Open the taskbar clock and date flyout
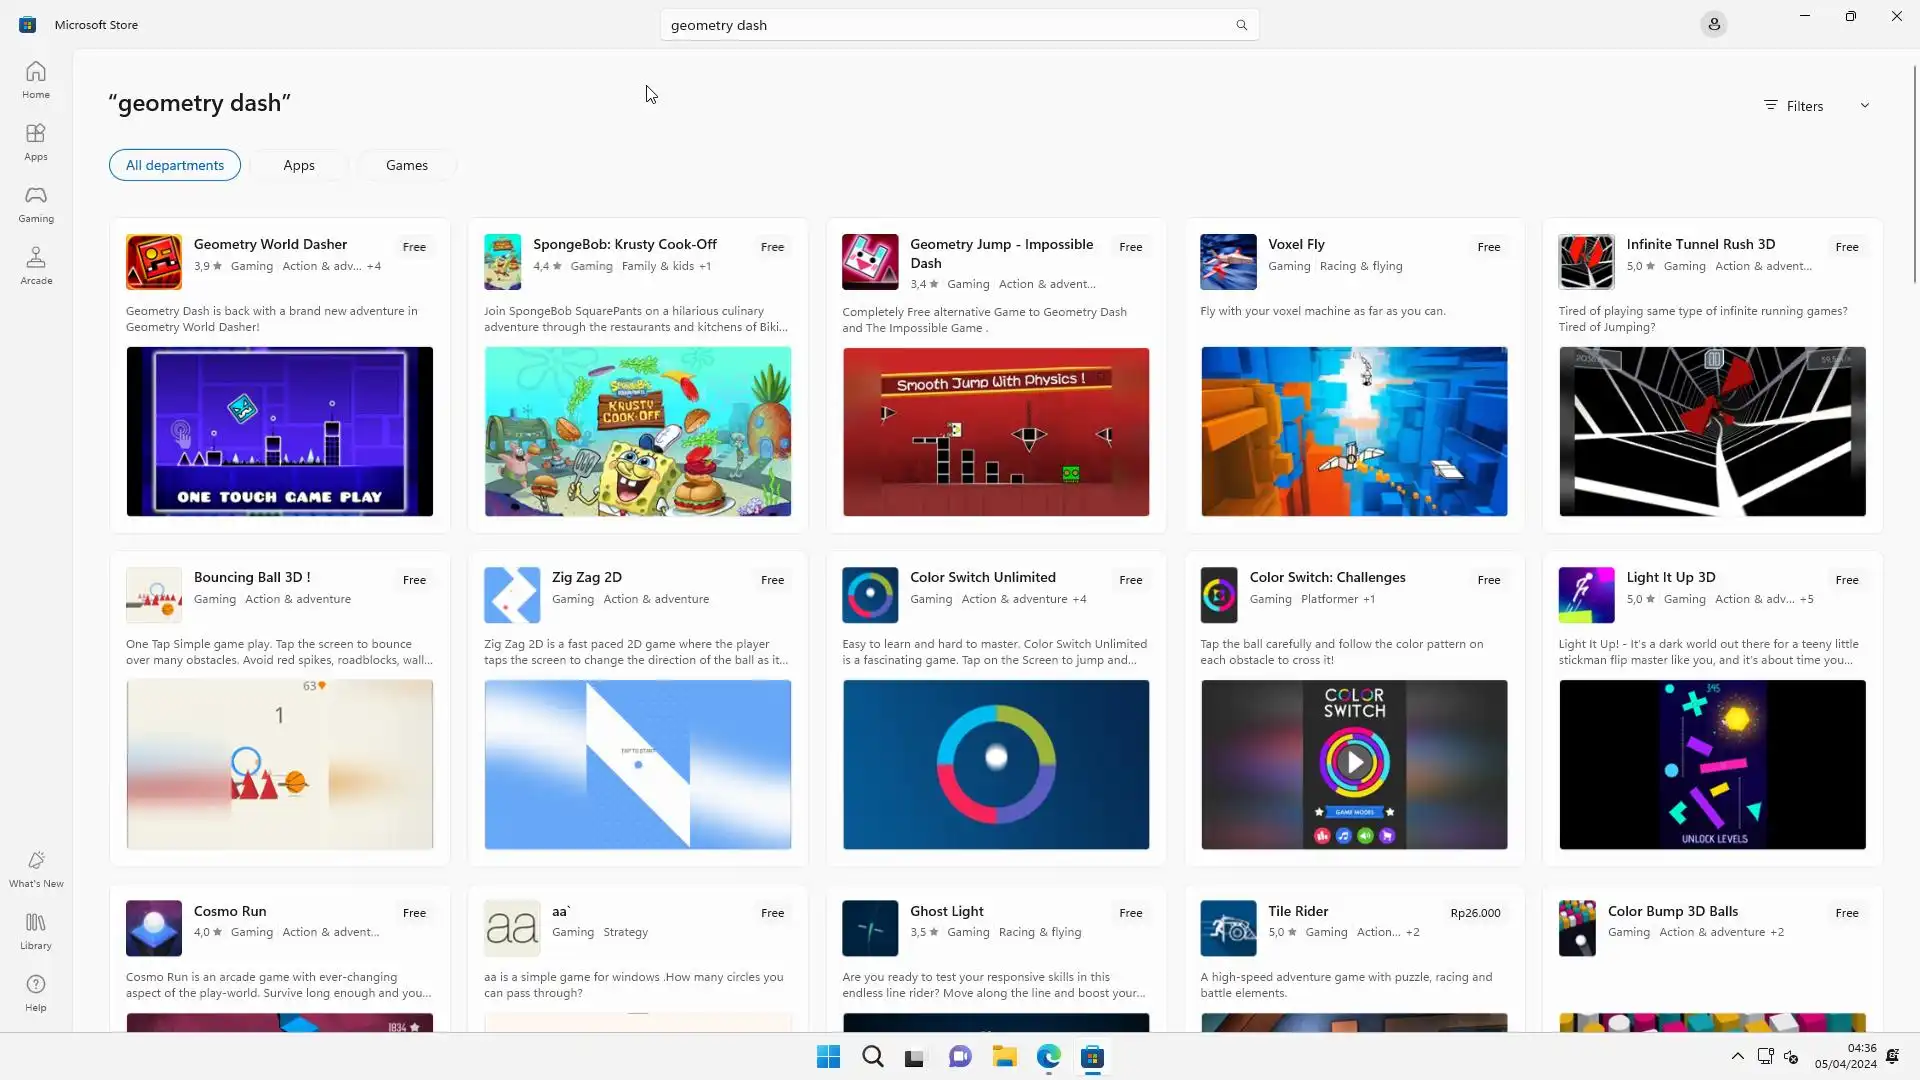 [x=1845, y=1056]
